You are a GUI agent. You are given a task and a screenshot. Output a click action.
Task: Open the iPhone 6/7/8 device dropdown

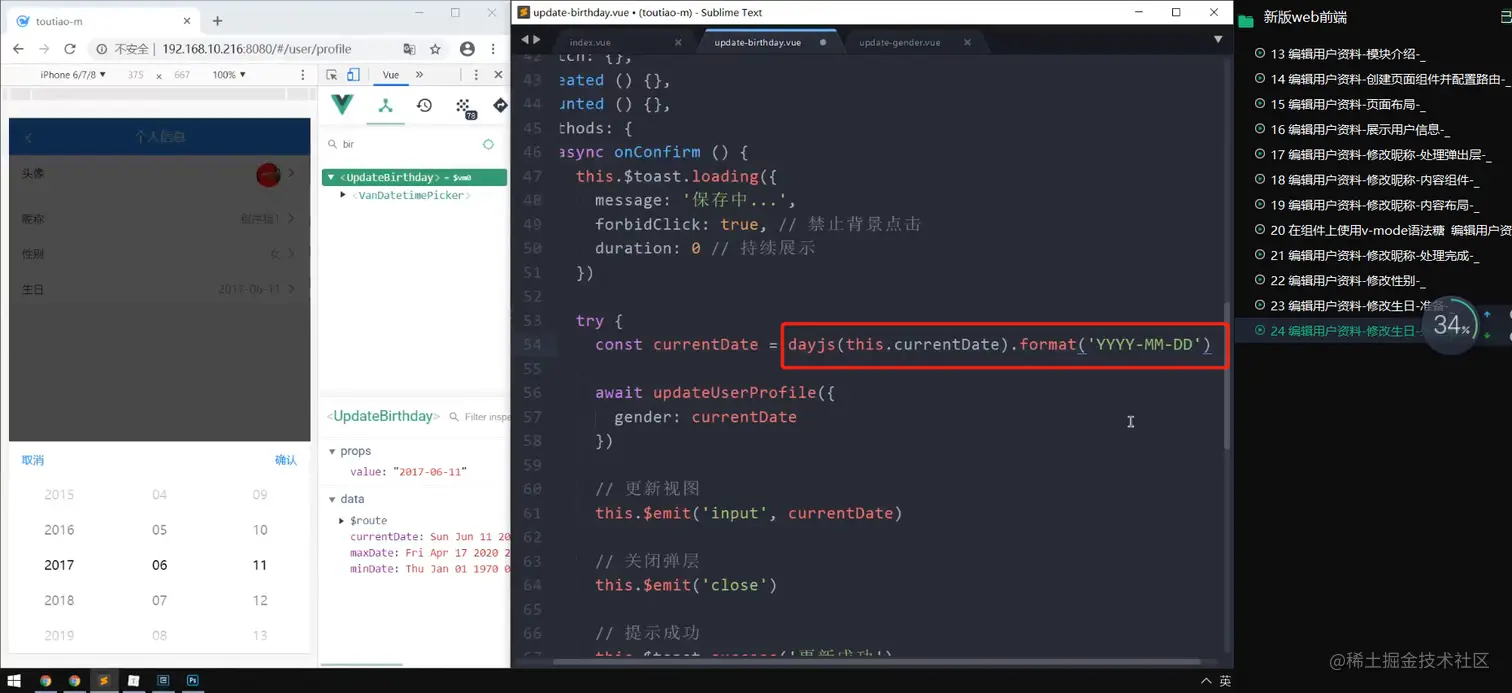point(73,75)
